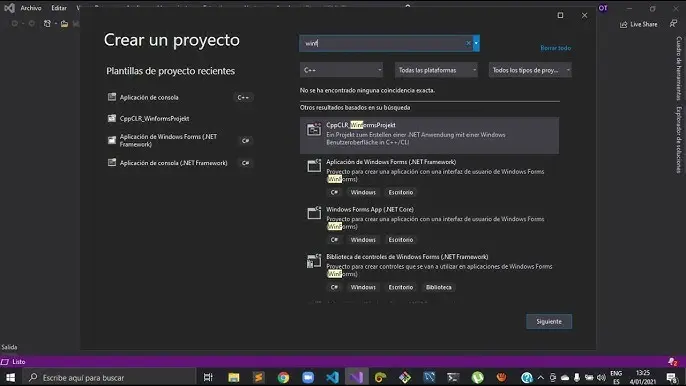Screen dimensions: 686x386
Task: Open recent Aplicación de consola (.NET Framework)
Action: click(180, 163)
